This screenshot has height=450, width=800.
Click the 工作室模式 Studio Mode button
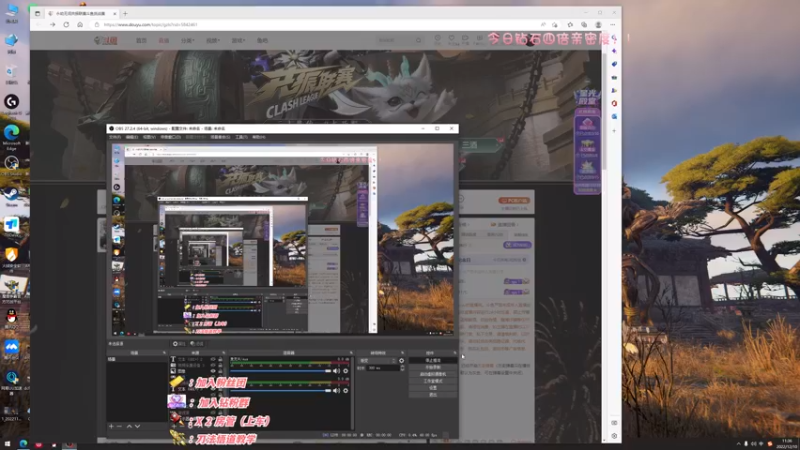[433, 381]
